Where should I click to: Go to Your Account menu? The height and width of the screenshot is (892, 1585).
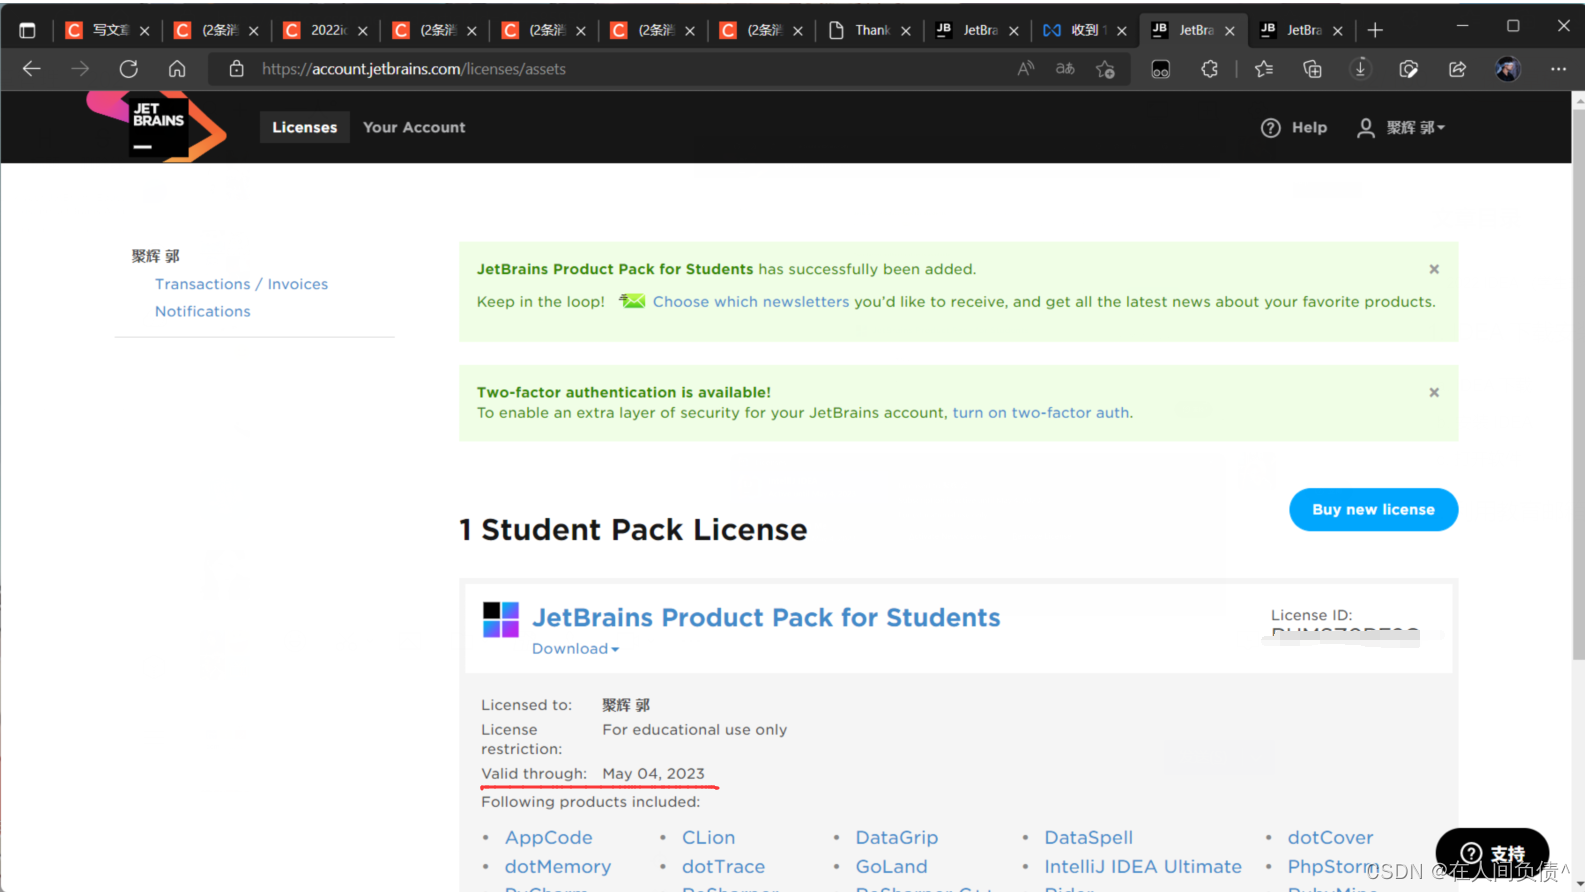pyautogui.click(x=414, y=127)
